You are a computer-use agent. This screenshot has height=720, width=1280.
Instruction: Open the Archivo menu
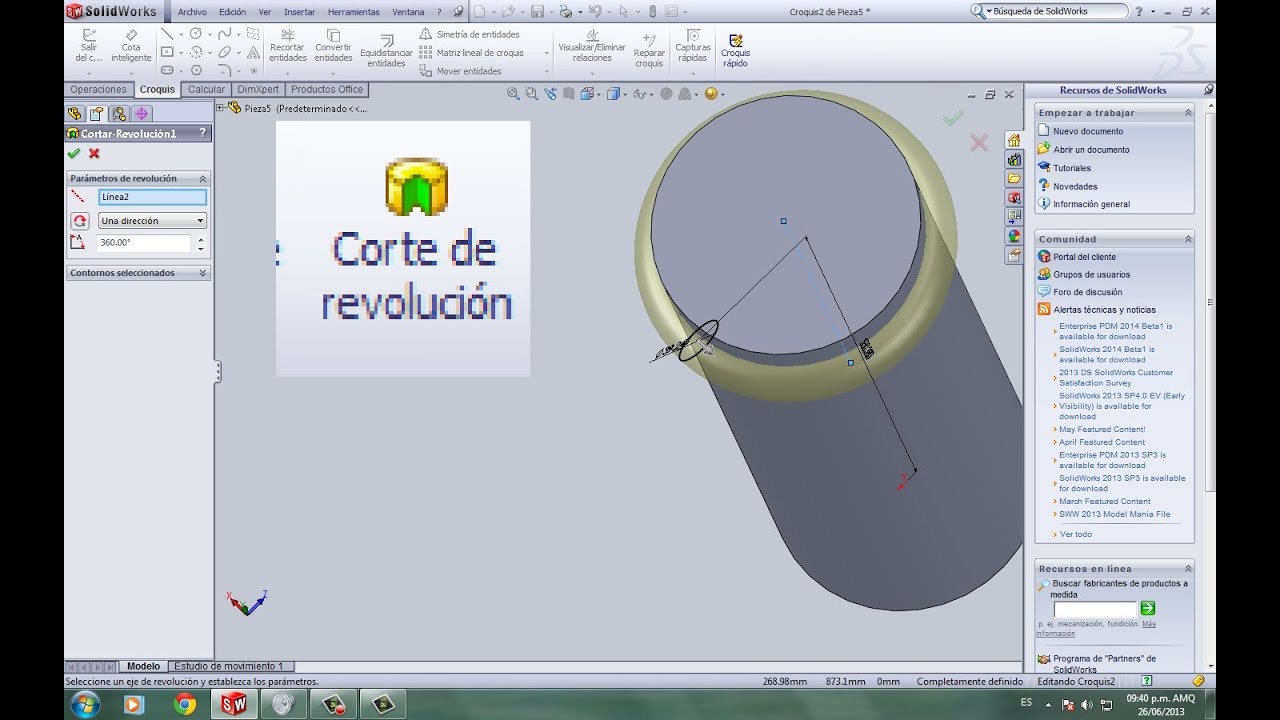click(192, 12)
